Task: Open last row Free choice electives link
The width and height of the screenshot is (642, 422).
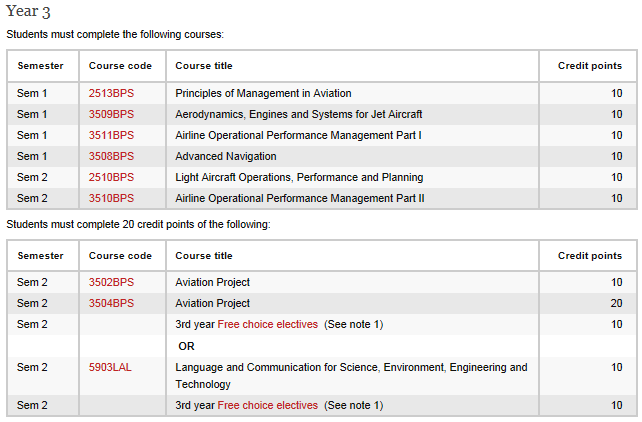Action: [267, 405]
